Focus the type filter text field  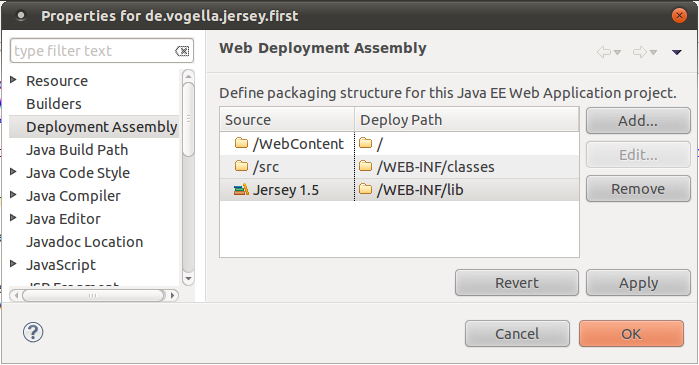[x=91, y=51]
